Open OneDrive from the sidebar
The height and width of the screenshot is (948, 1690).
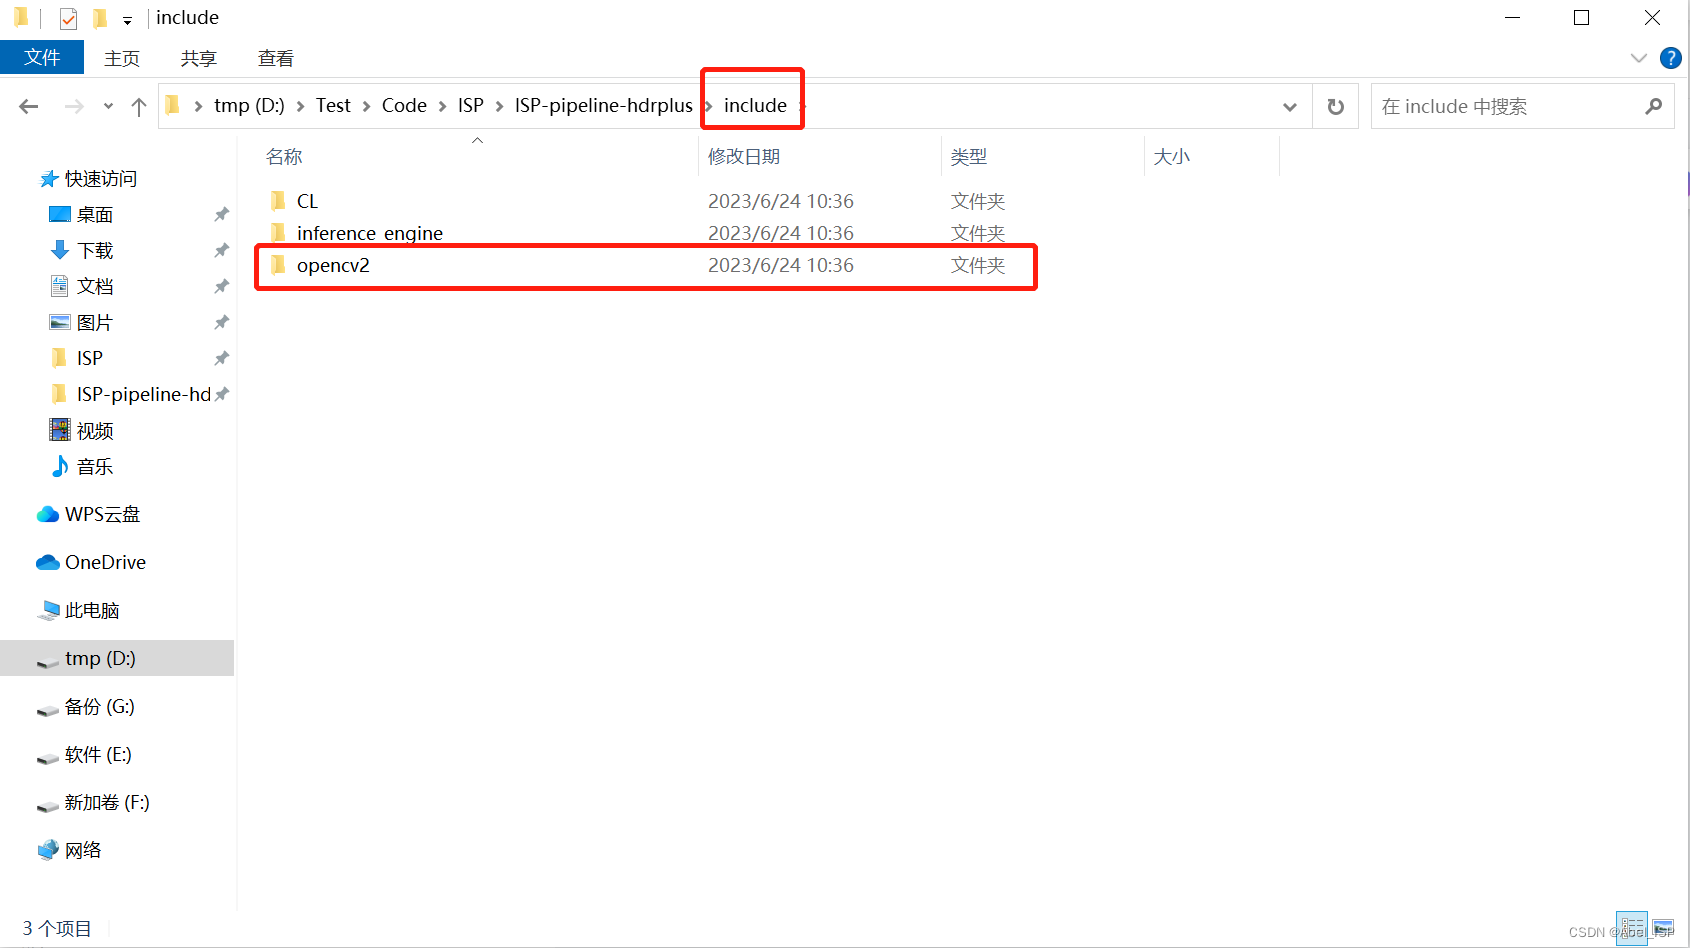(x=105, y=562)
